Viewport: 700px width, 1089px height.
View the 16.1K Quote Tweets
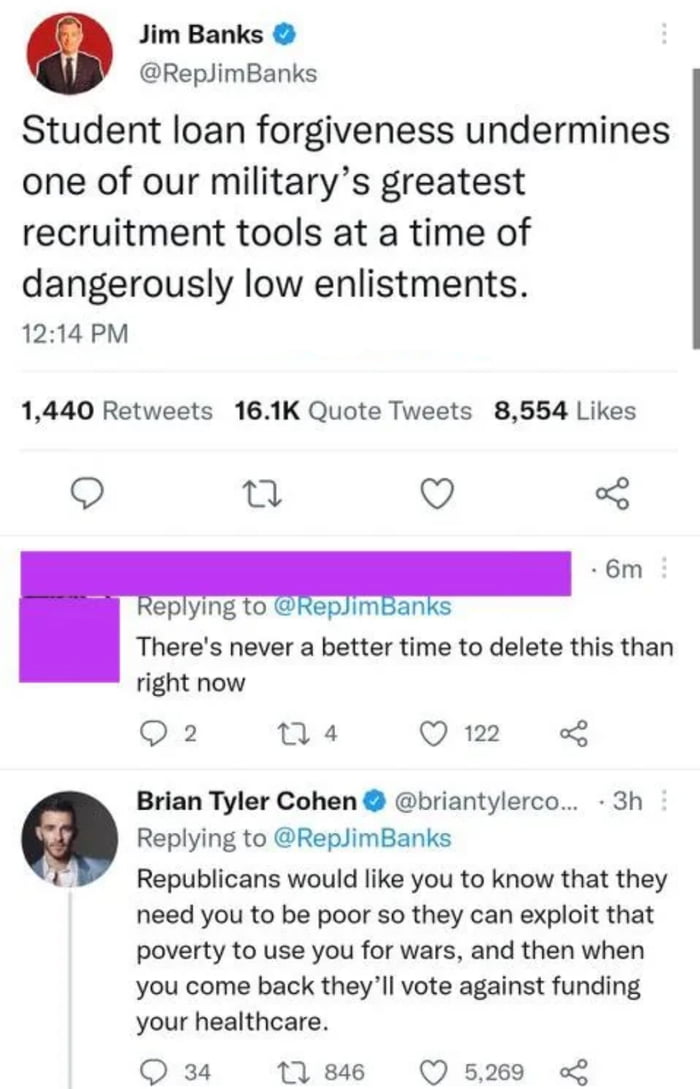click(x=352, y=410)
